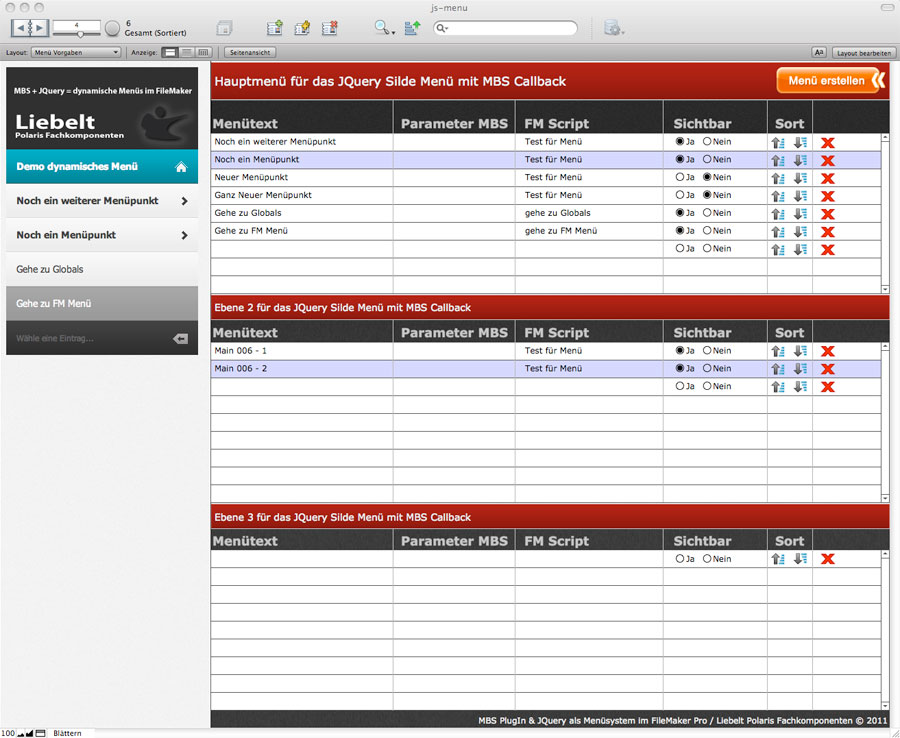Viewport: 900px width, 738px height.
Task: Select 'Gehe zu Globals' in the sidebar menu
Action: pyautogui.click(x=50, y=270)
